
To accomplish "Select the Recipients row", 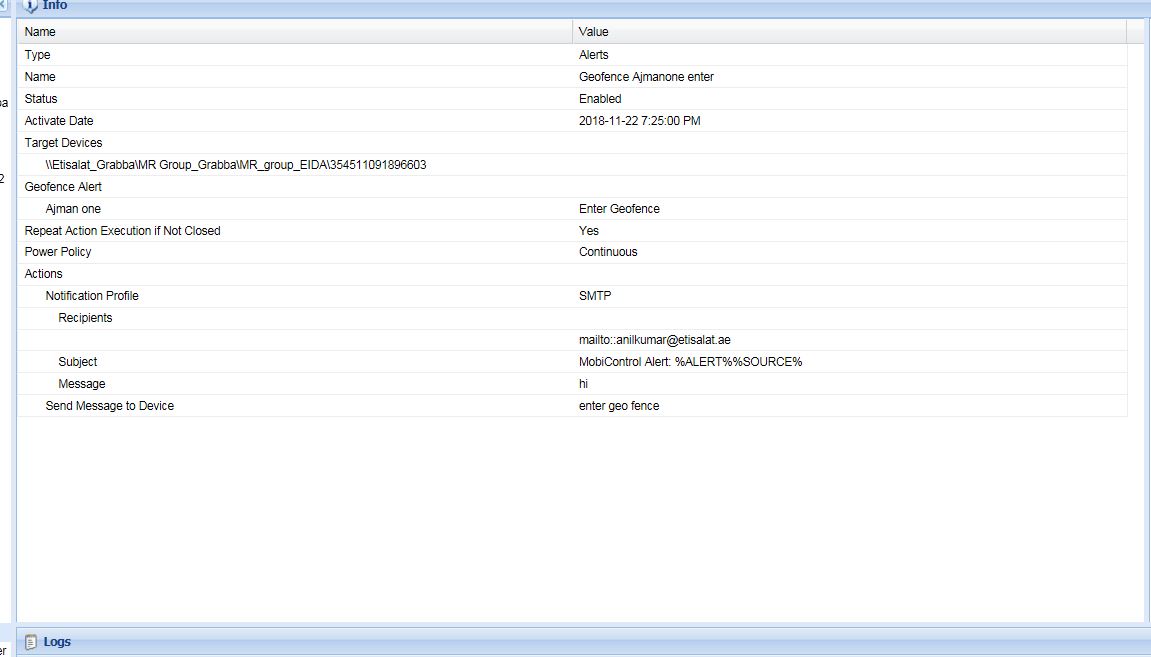I will (x=85, y=318).
